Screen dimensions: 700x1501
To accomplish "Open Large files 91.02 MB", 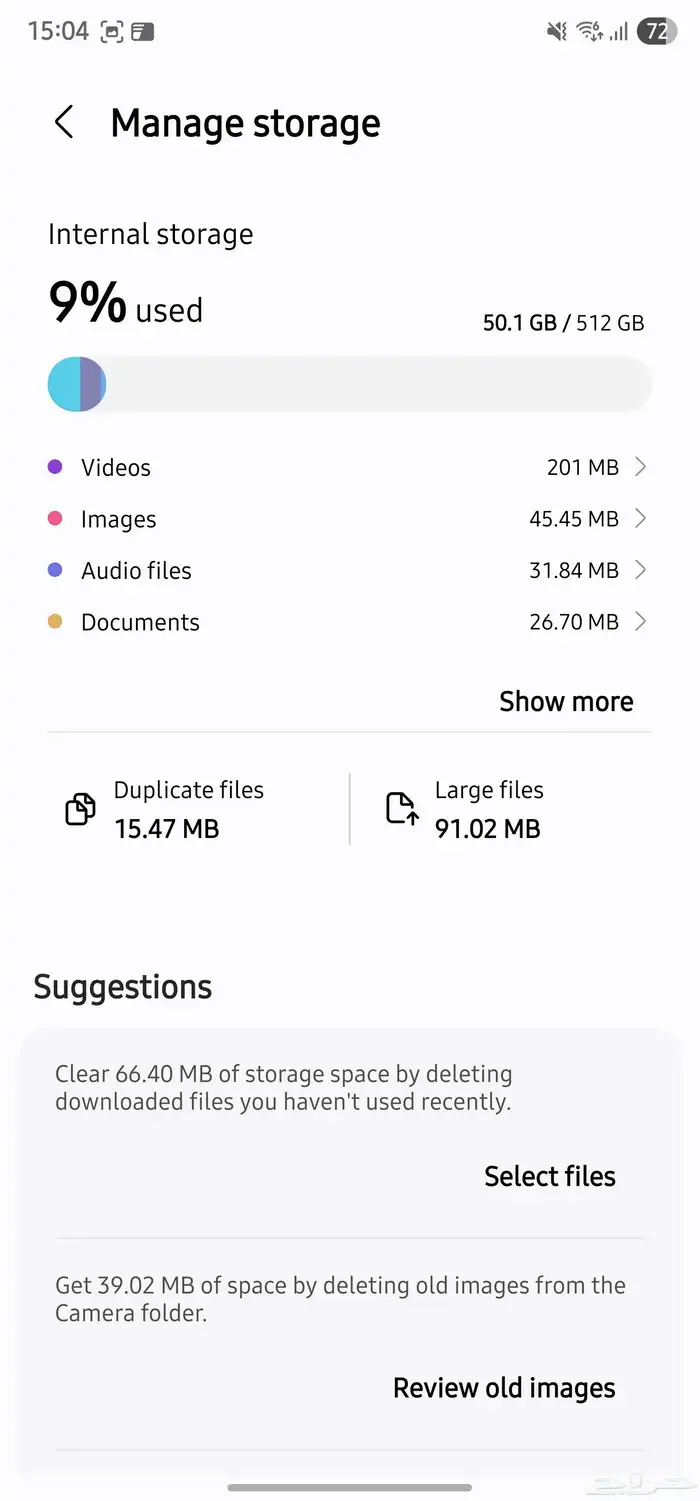I will [x=489, y=810].
